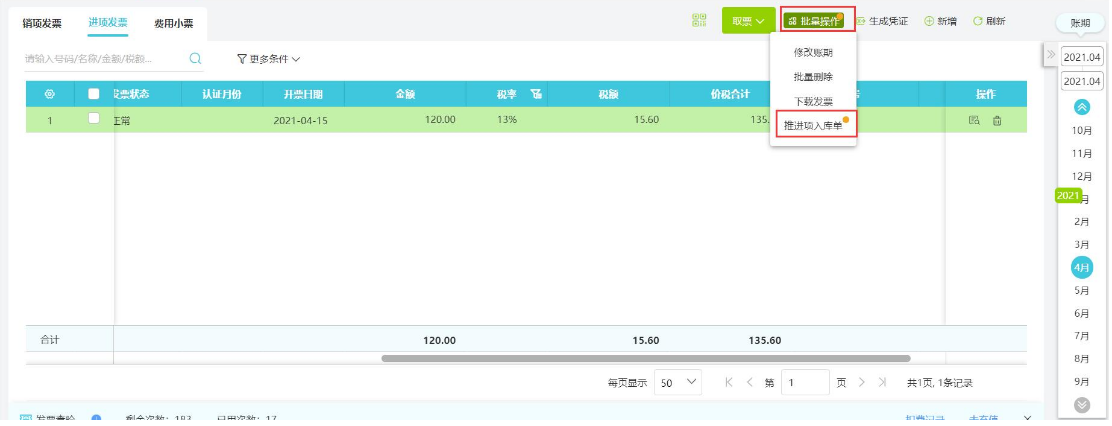The height and width of the screenshot is (426, 1112).
Task: Choose 推进项入库单 from the batch menu
Action: [x=813, y=125]
